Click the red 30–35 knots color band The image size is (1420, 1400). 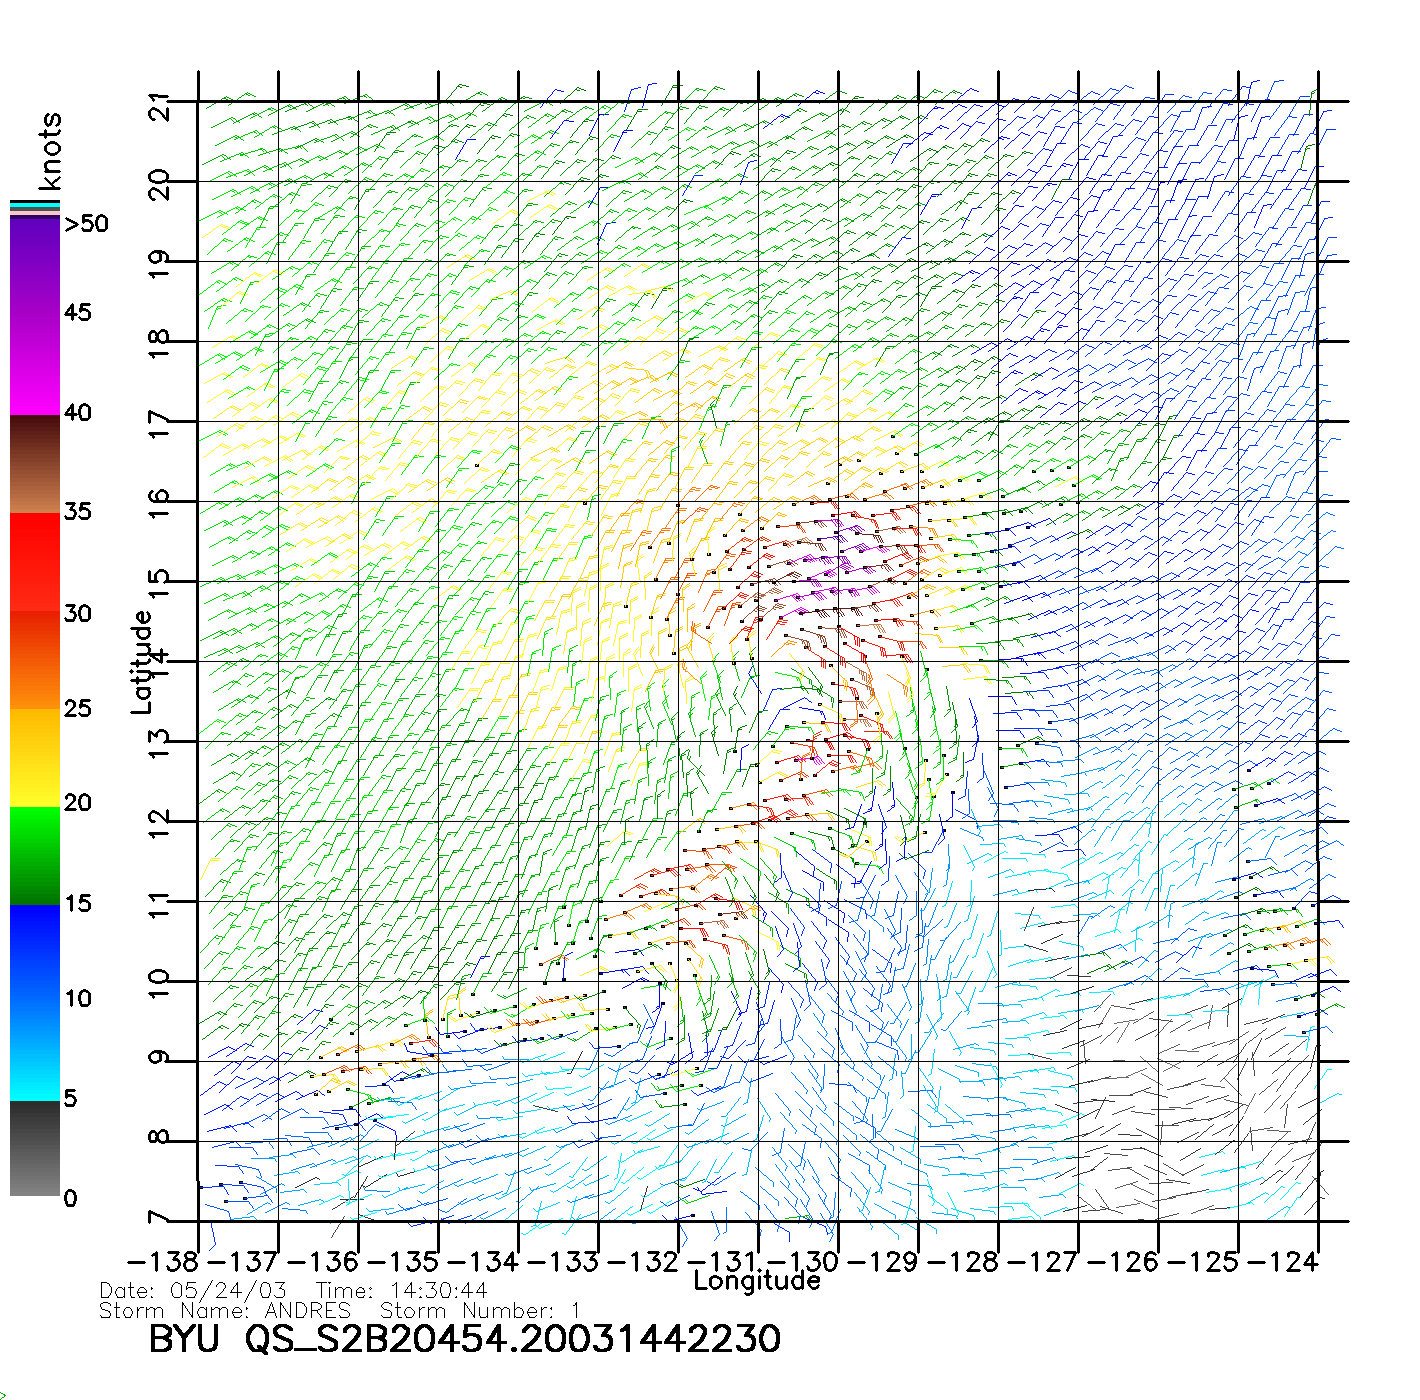pos(35,562)
